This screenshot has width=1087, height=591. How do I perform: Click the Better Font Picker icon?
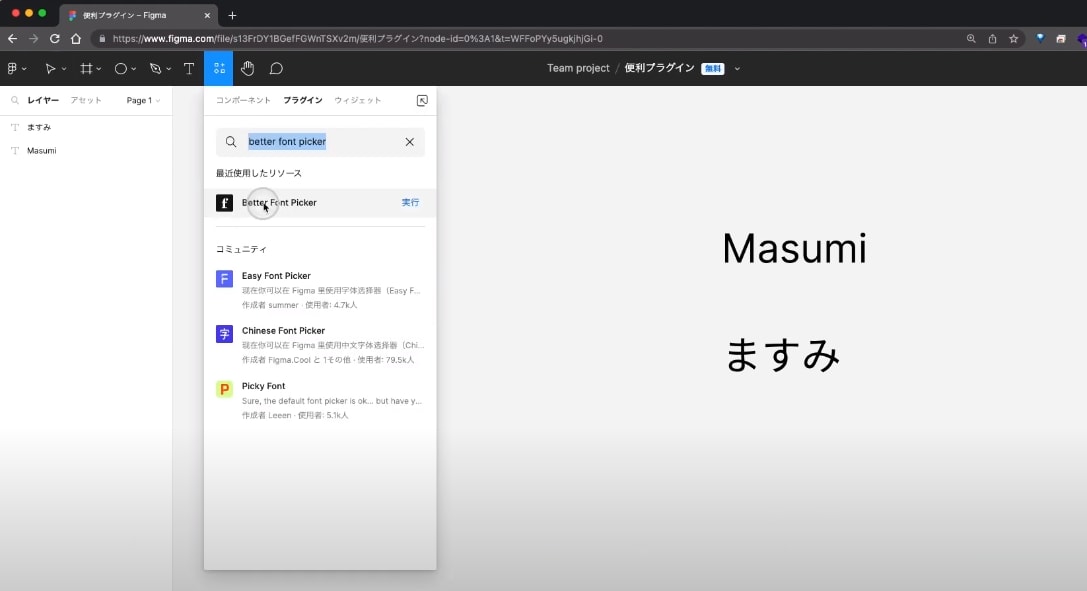tap(225, 202)
